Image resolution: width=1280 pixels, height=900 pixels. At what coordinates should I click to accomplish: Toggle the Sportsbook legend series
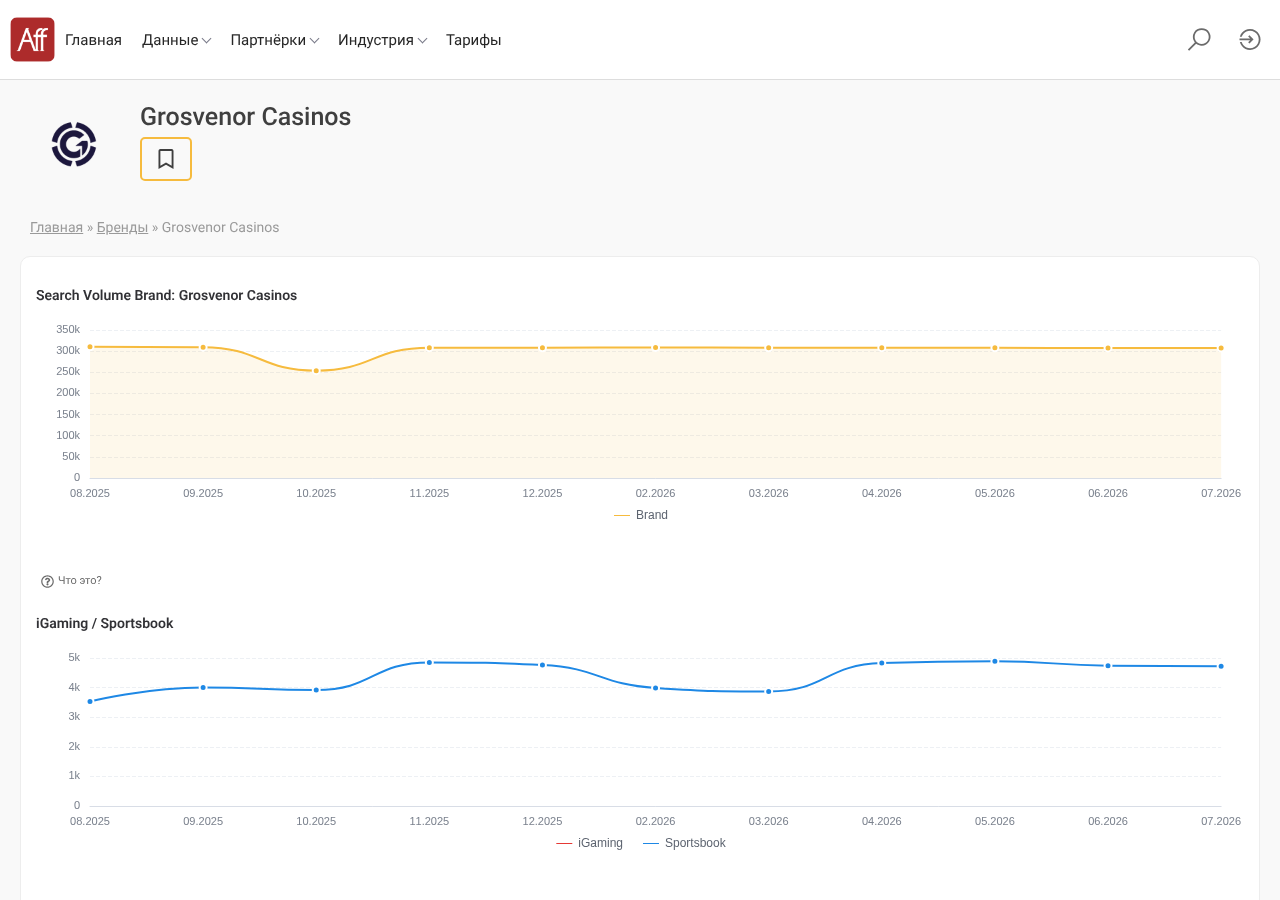pos(684,843)
